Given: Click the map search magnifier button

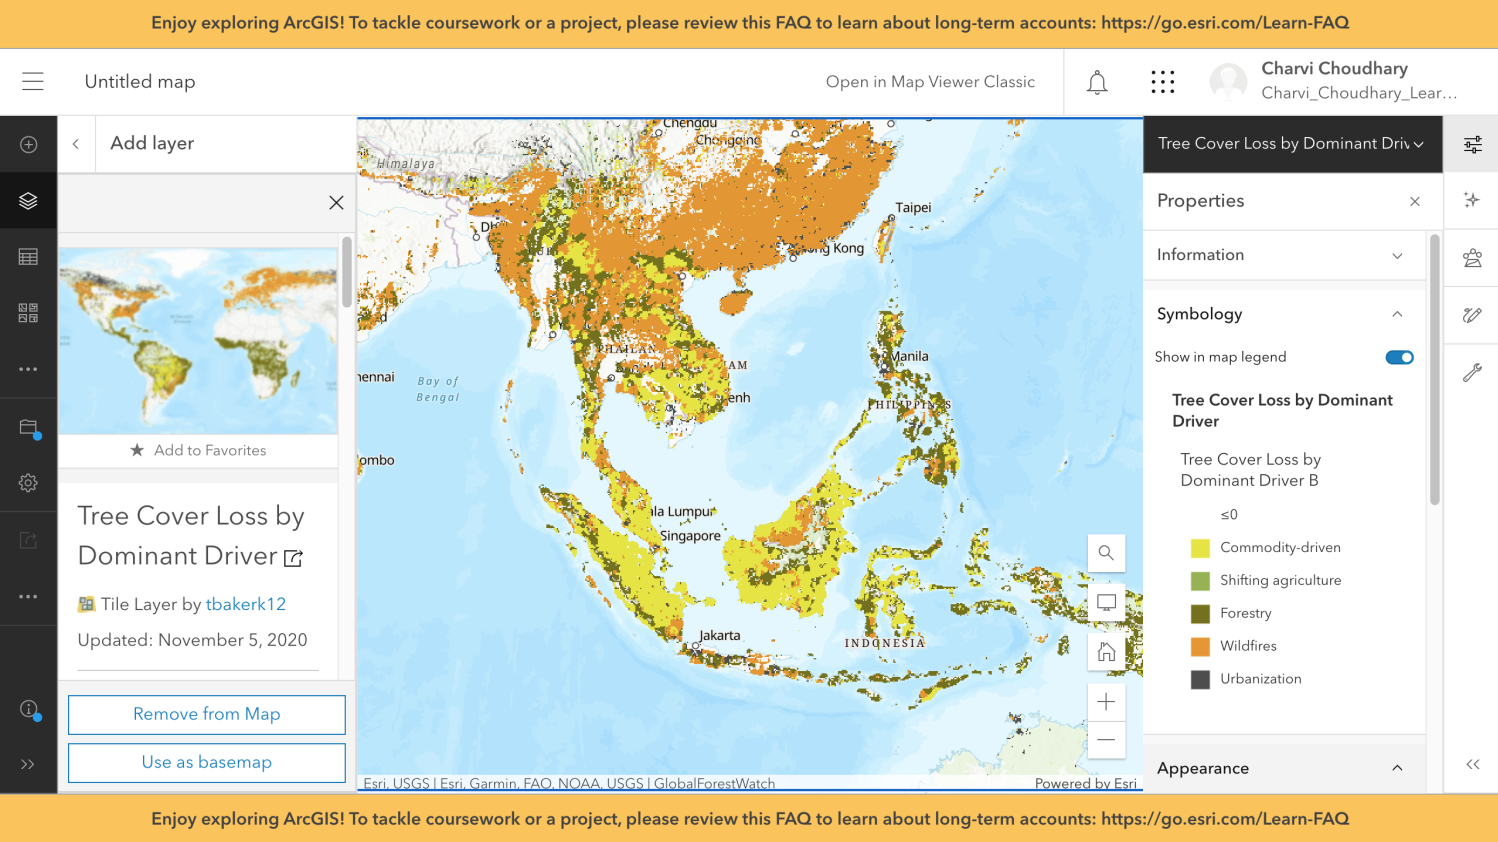Looking at the screenshot, I should [x=1106, y=553].
